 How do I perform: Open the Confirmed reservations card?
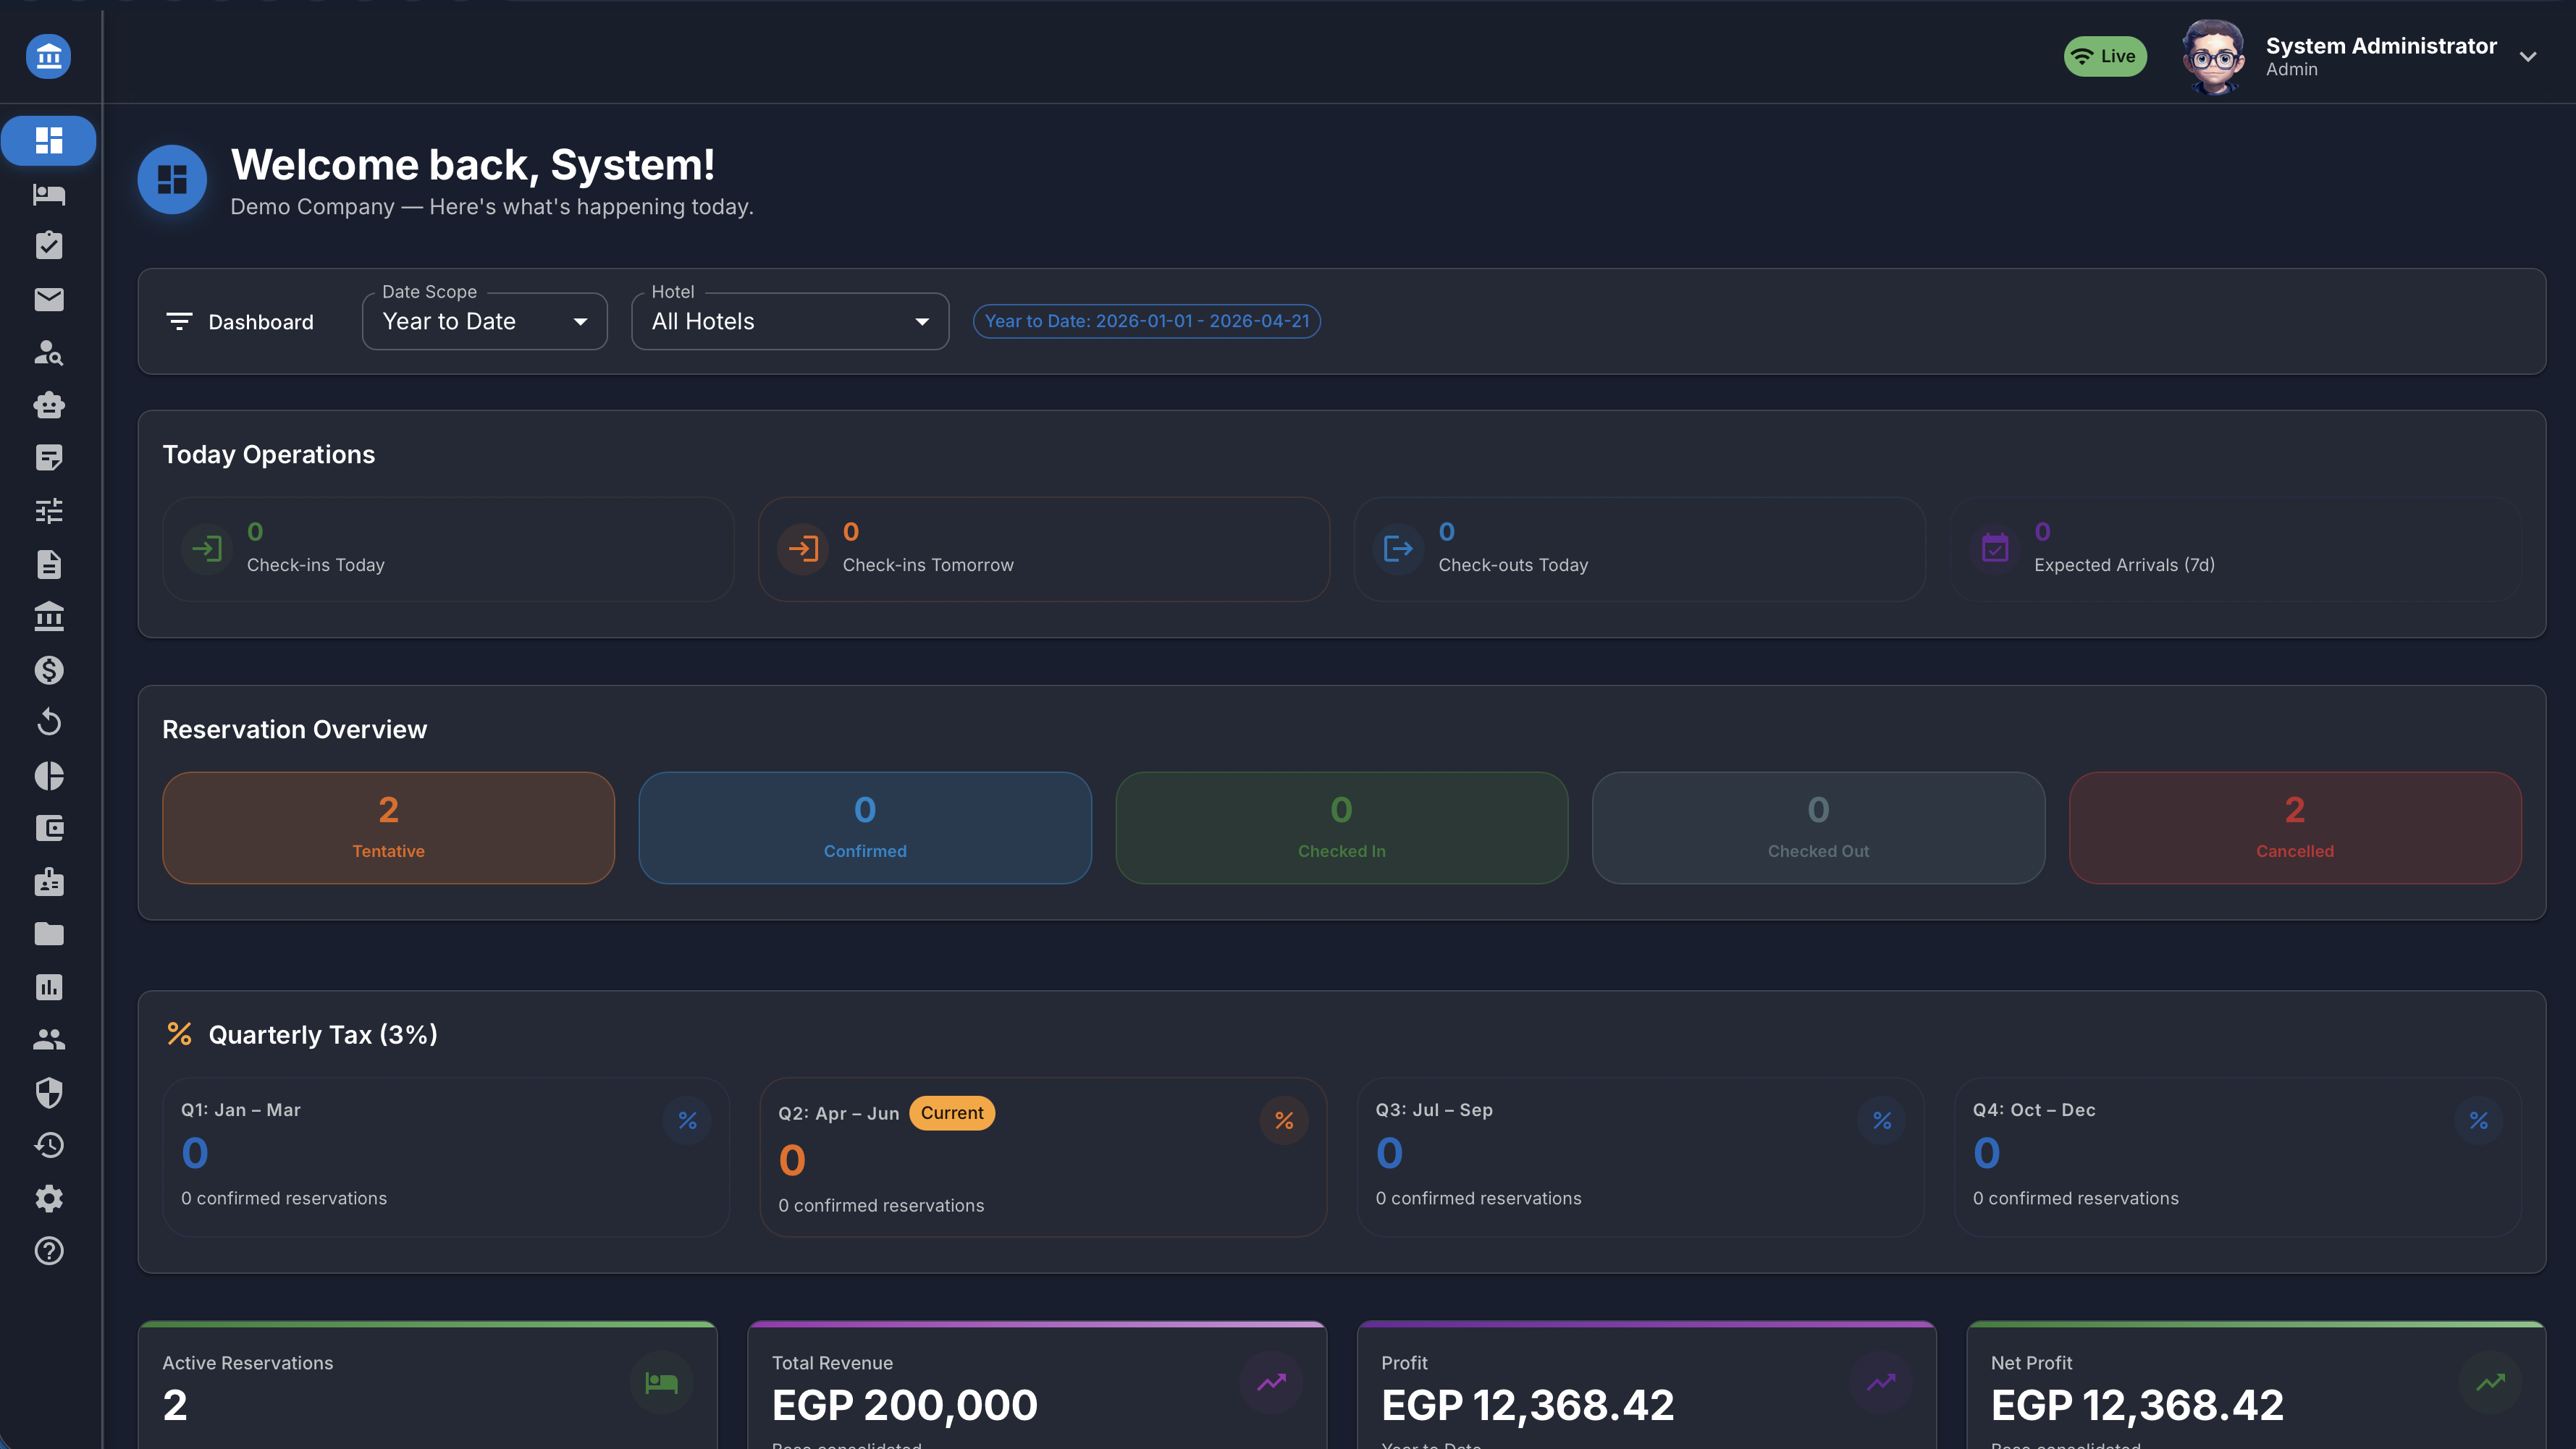click(x=865, y=828)
